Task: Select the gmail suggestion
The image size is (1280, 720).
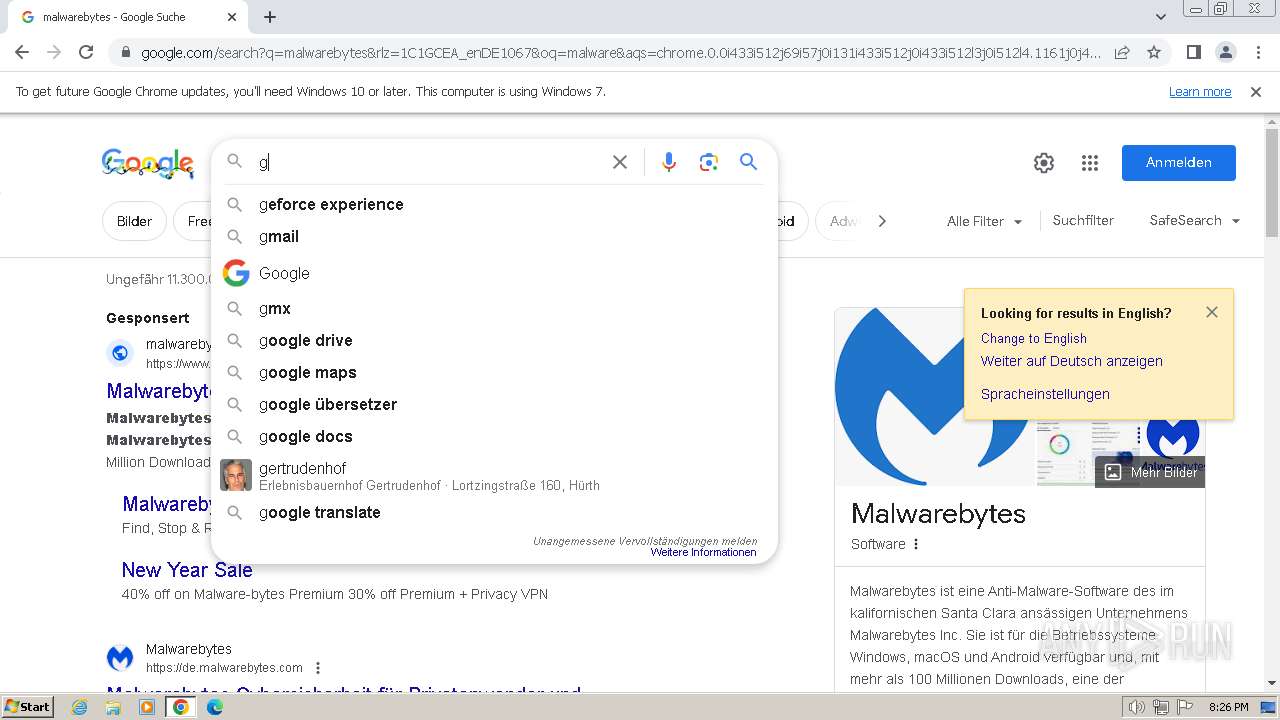Action: [494, 236]
